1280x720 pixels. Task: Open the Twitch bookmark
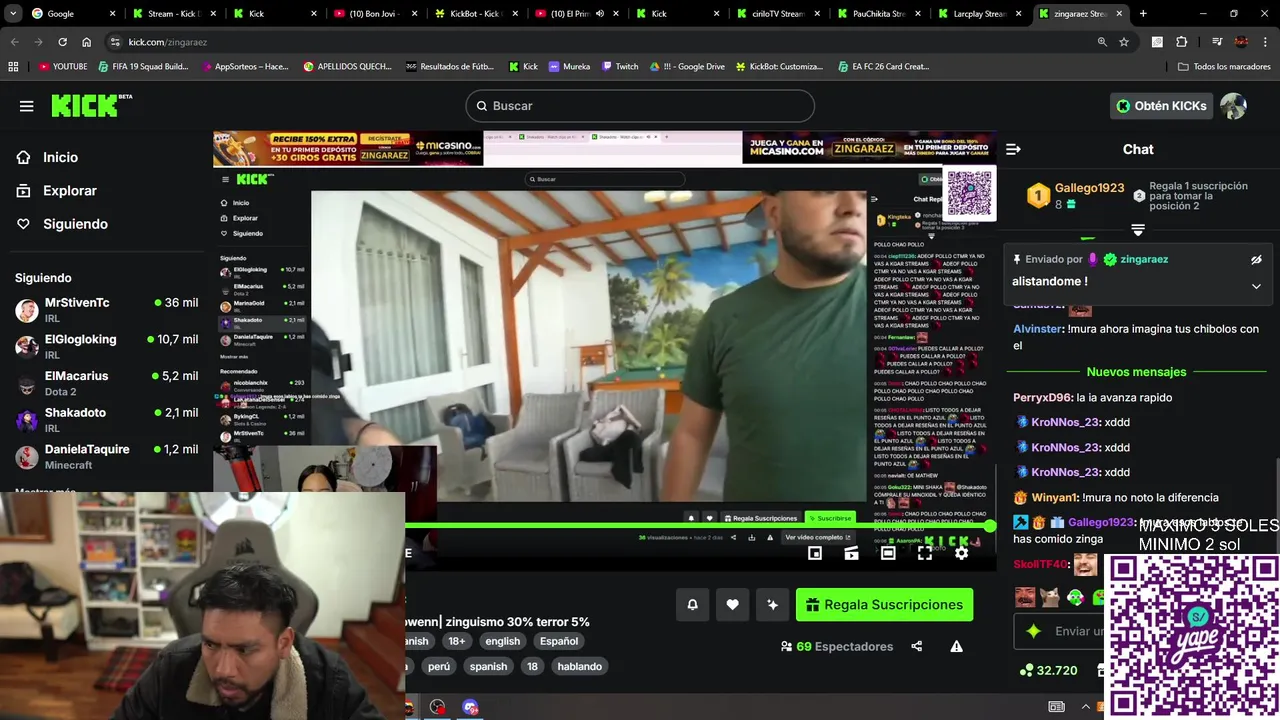coord(620,66)
